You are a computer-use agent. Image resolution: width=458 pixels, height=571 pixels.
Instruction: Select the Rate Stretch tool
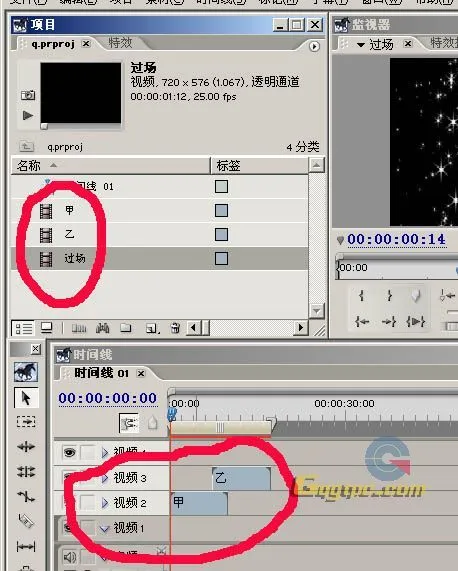[26, 496]
